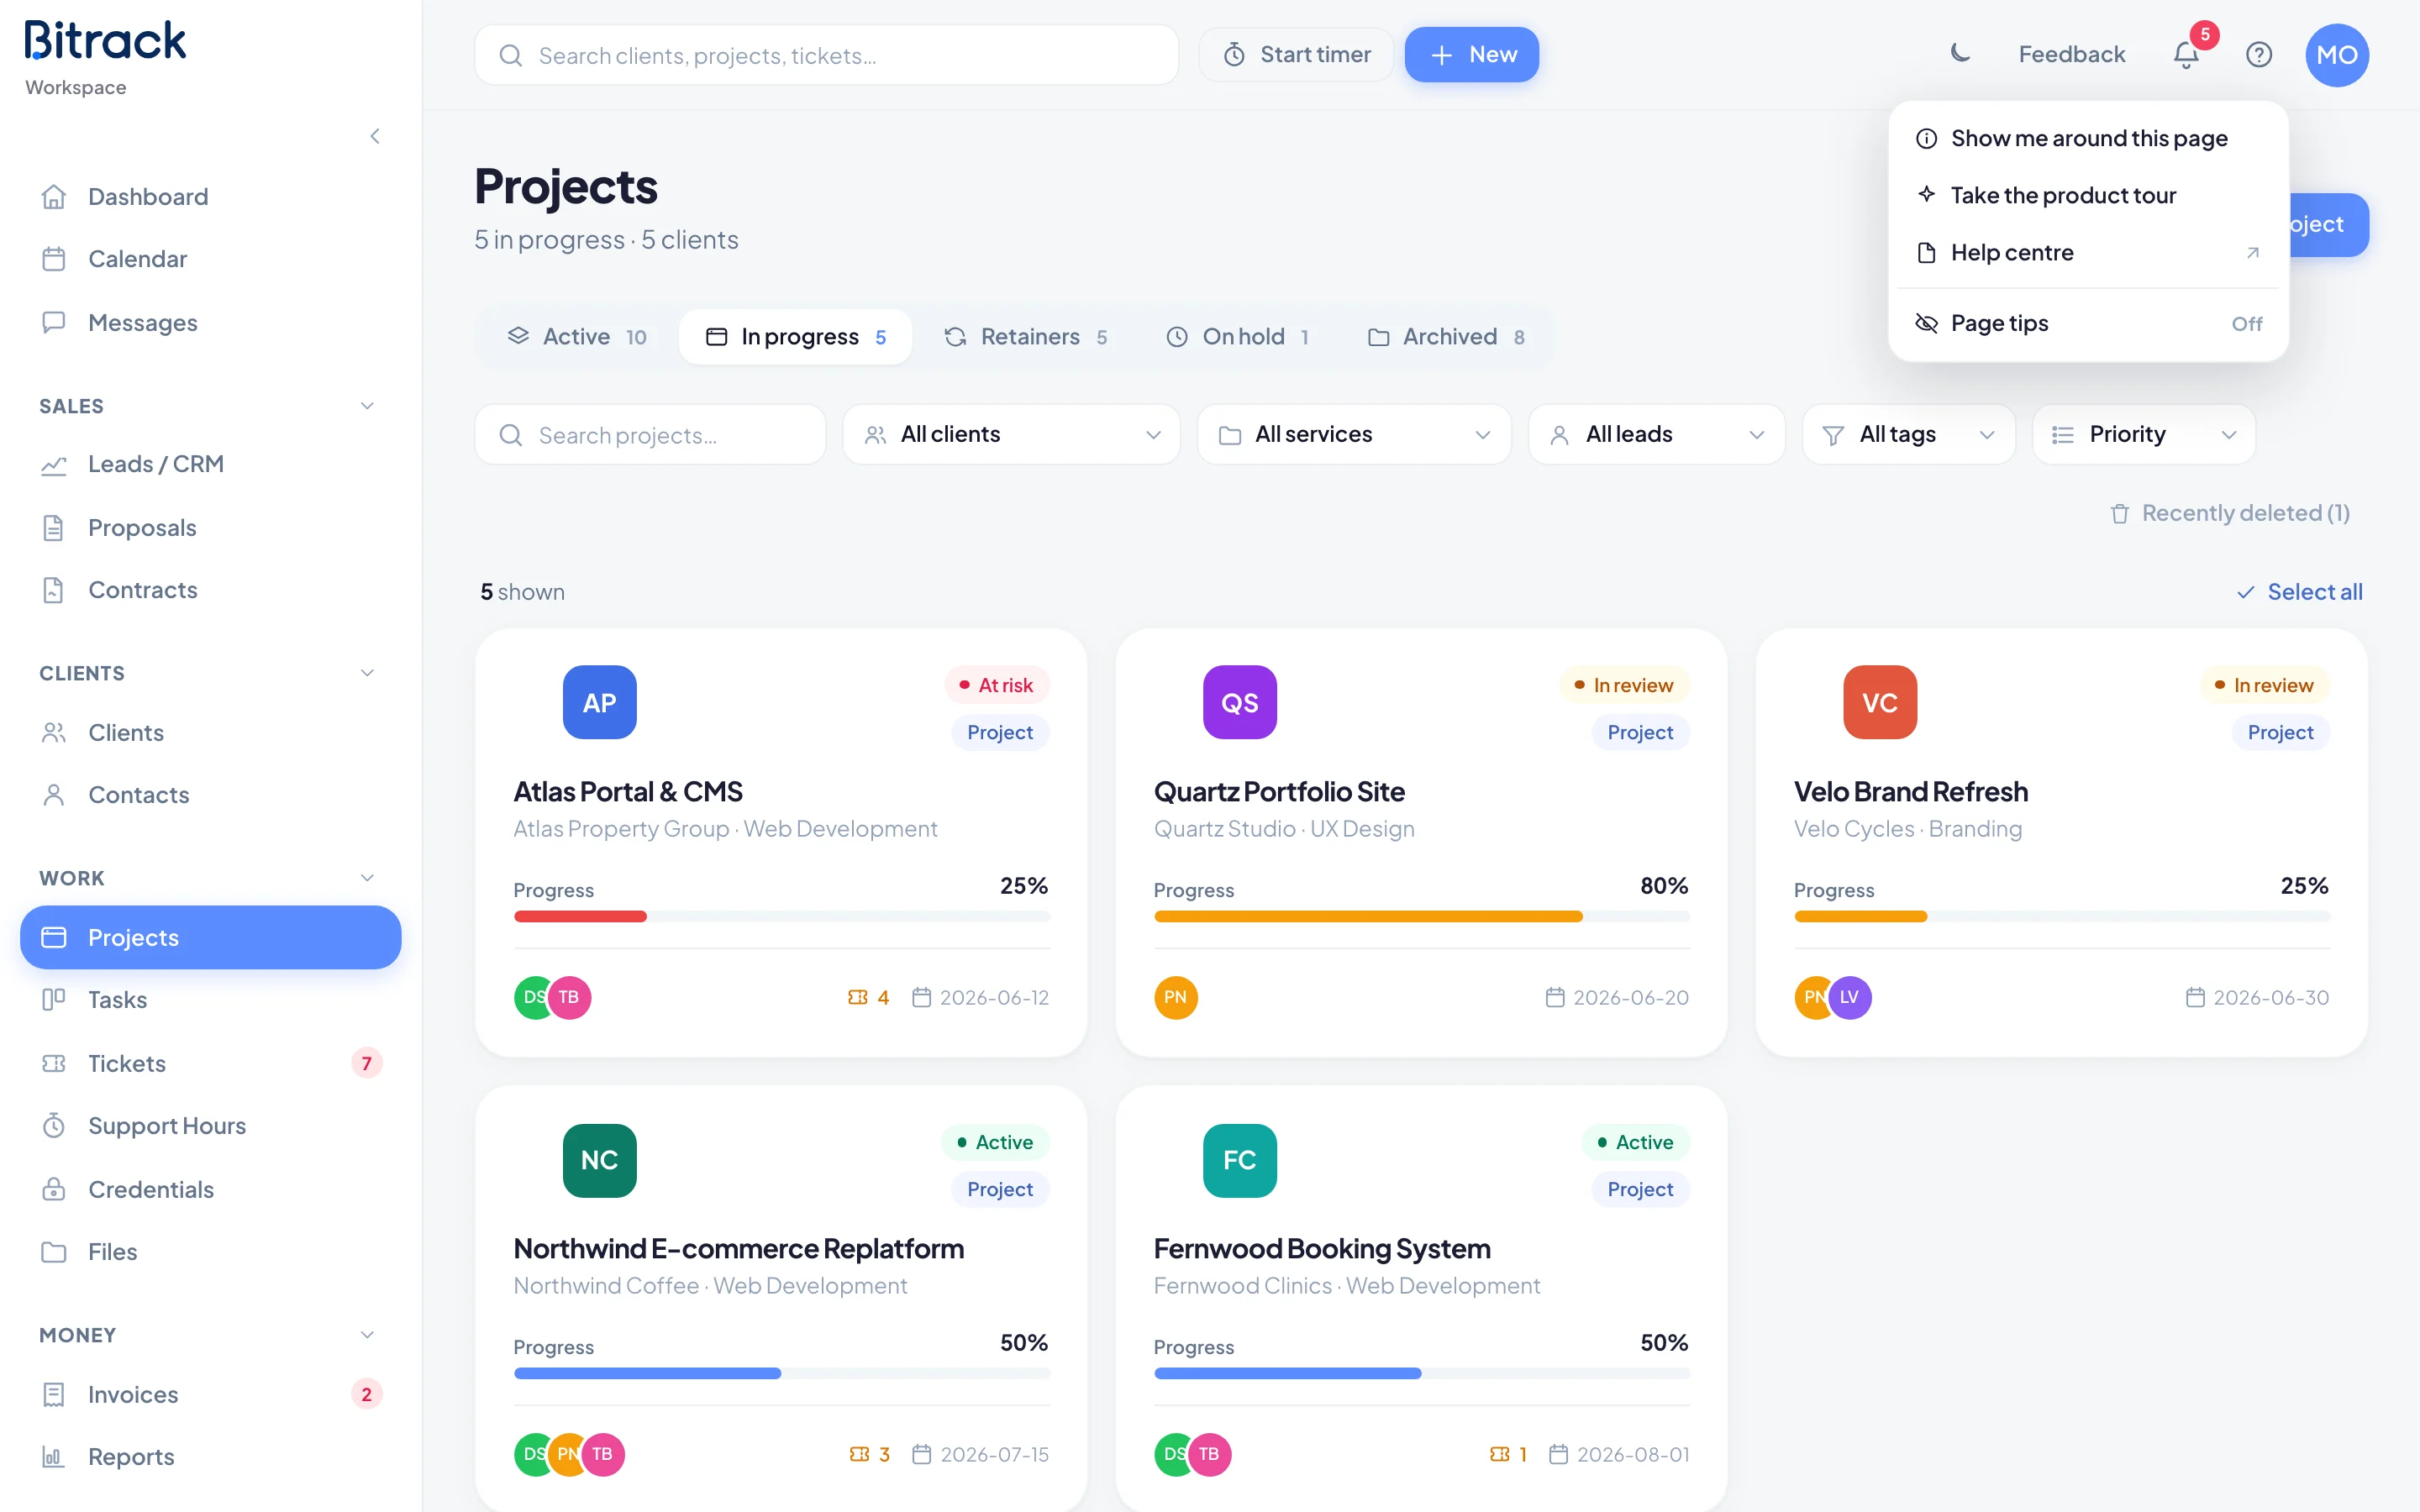Focus the Search projects field
This screenshot has width=2420, height=1512.
pos(650,434)
